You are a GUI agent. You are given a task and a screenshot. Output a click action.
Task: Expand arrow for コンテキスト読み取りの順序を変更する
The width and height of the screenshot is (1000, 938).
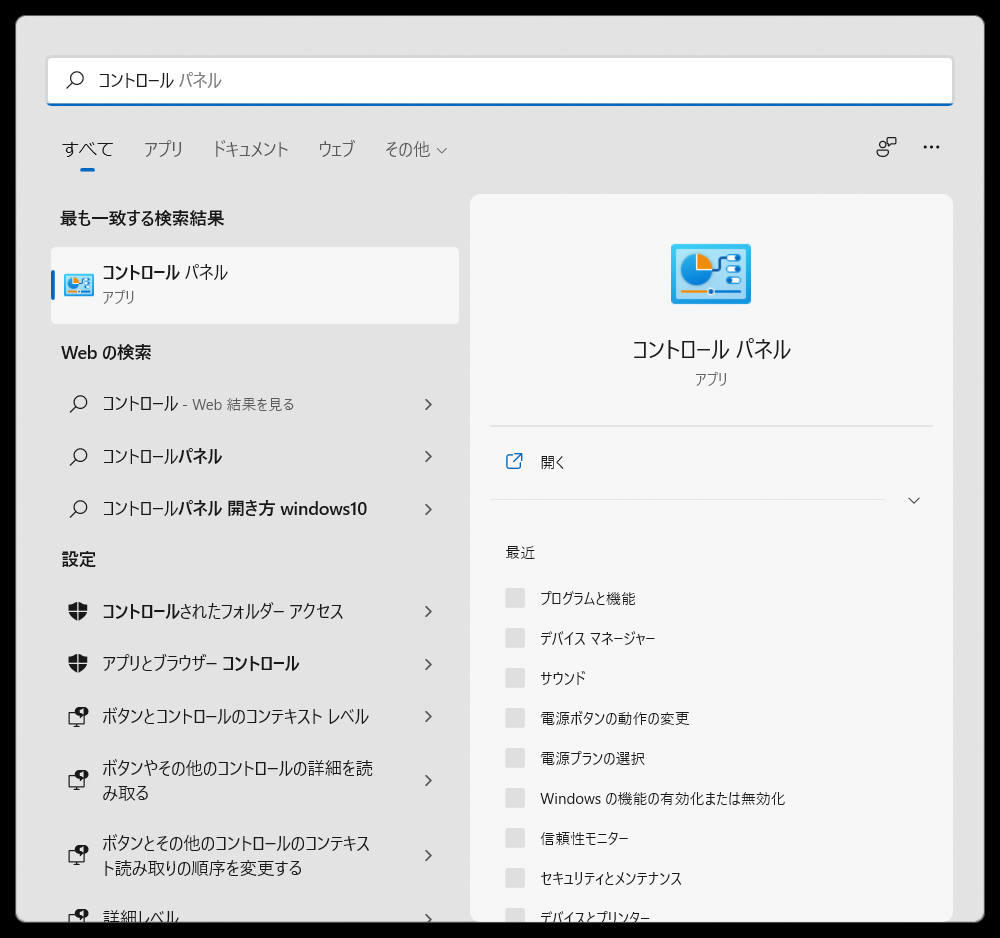pyautogui.click(x=428, y=855)
